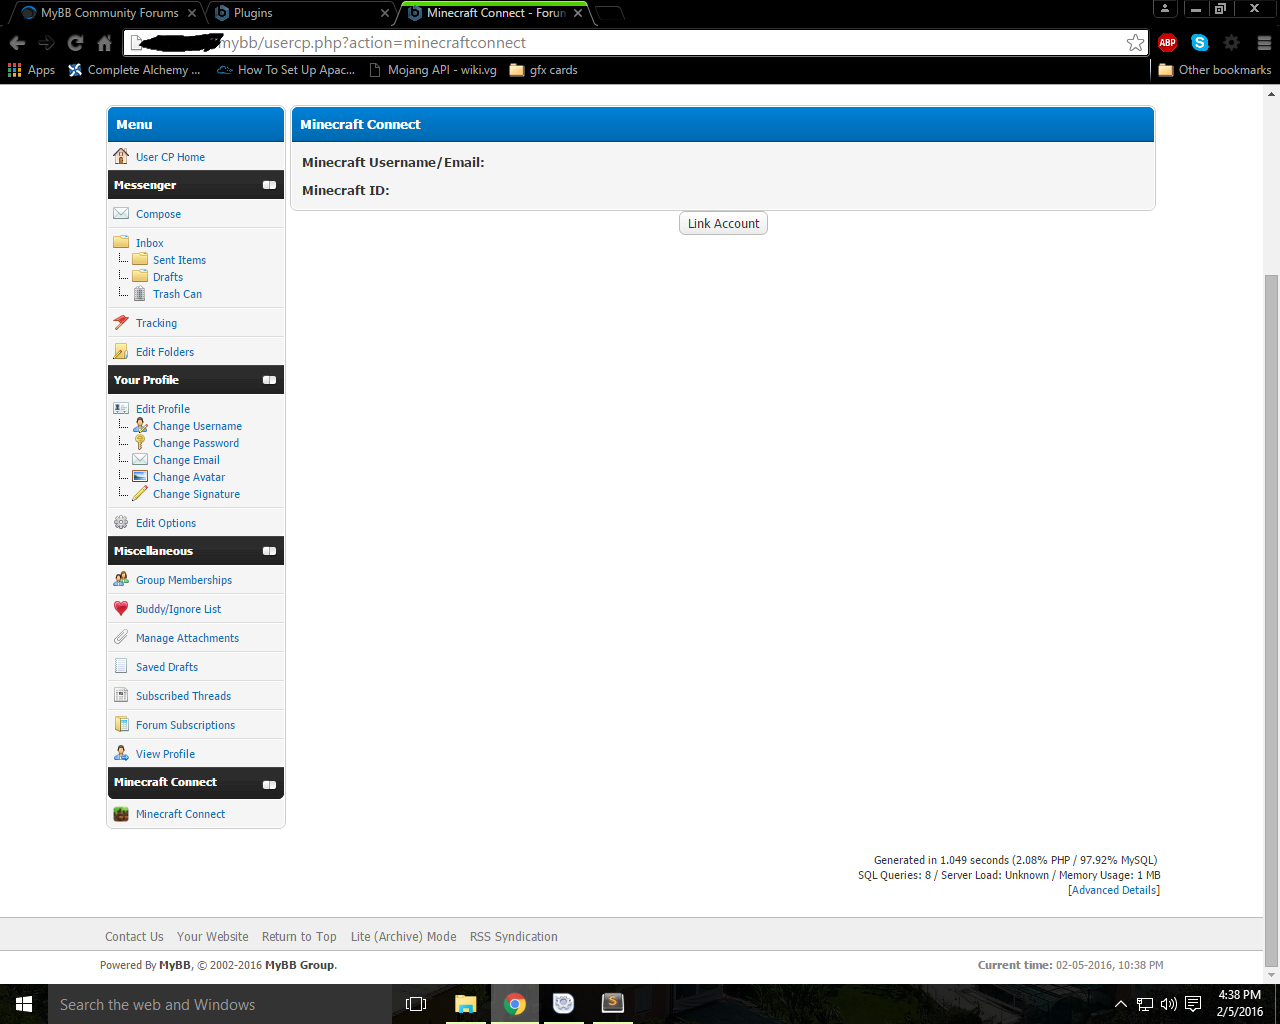Open the Drafts folder link
Image resolution: width=1280 pixels, height=1024 pixels.
coord(168,277)
